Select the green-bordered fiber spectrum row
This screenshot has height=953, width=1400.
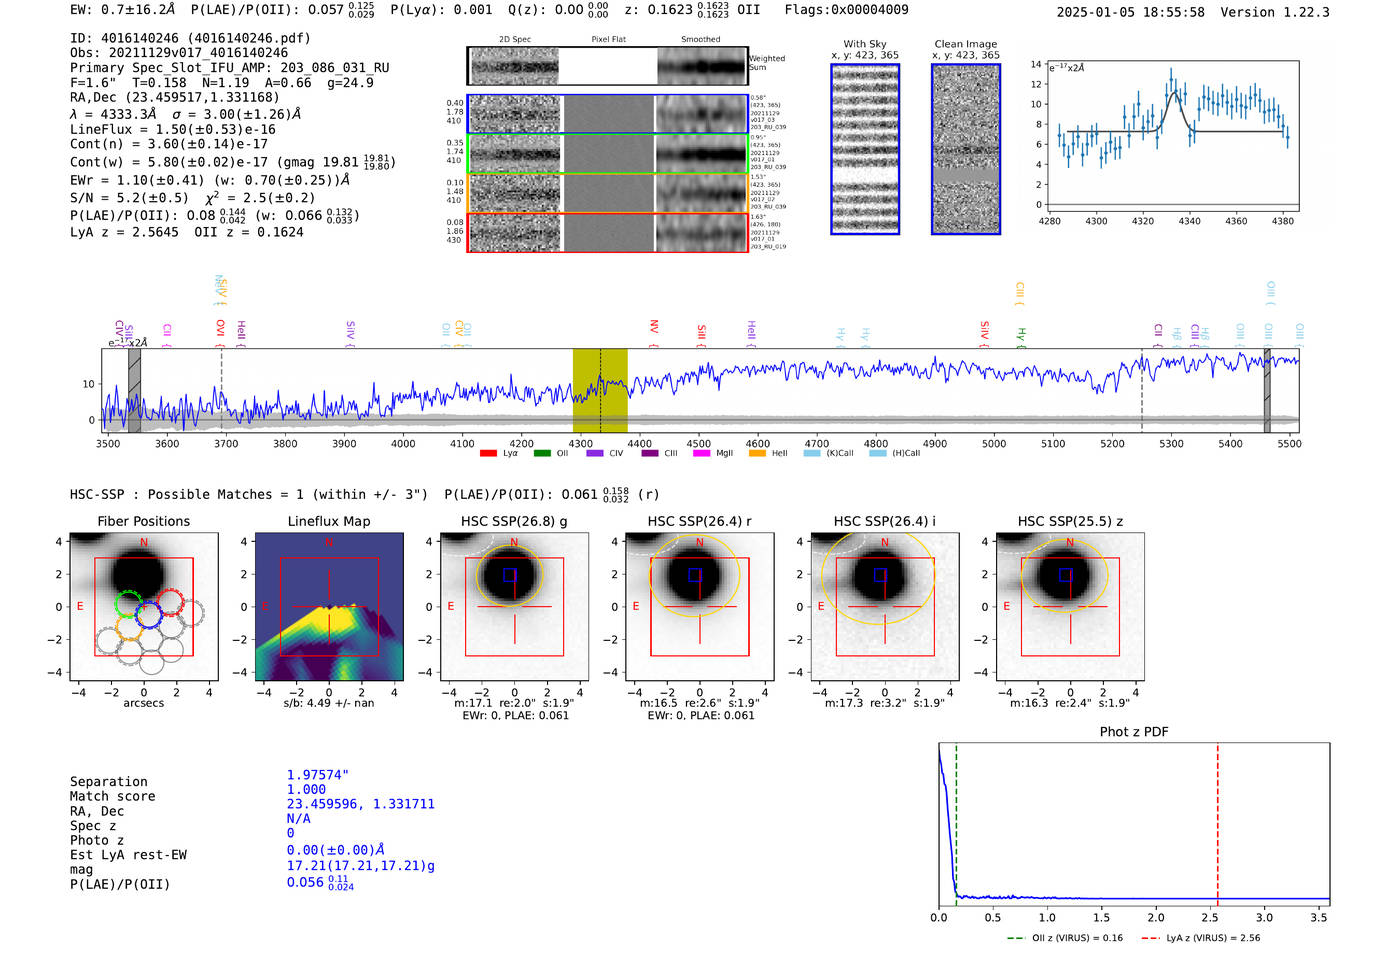pyautogui.click(x=608, y=154)
